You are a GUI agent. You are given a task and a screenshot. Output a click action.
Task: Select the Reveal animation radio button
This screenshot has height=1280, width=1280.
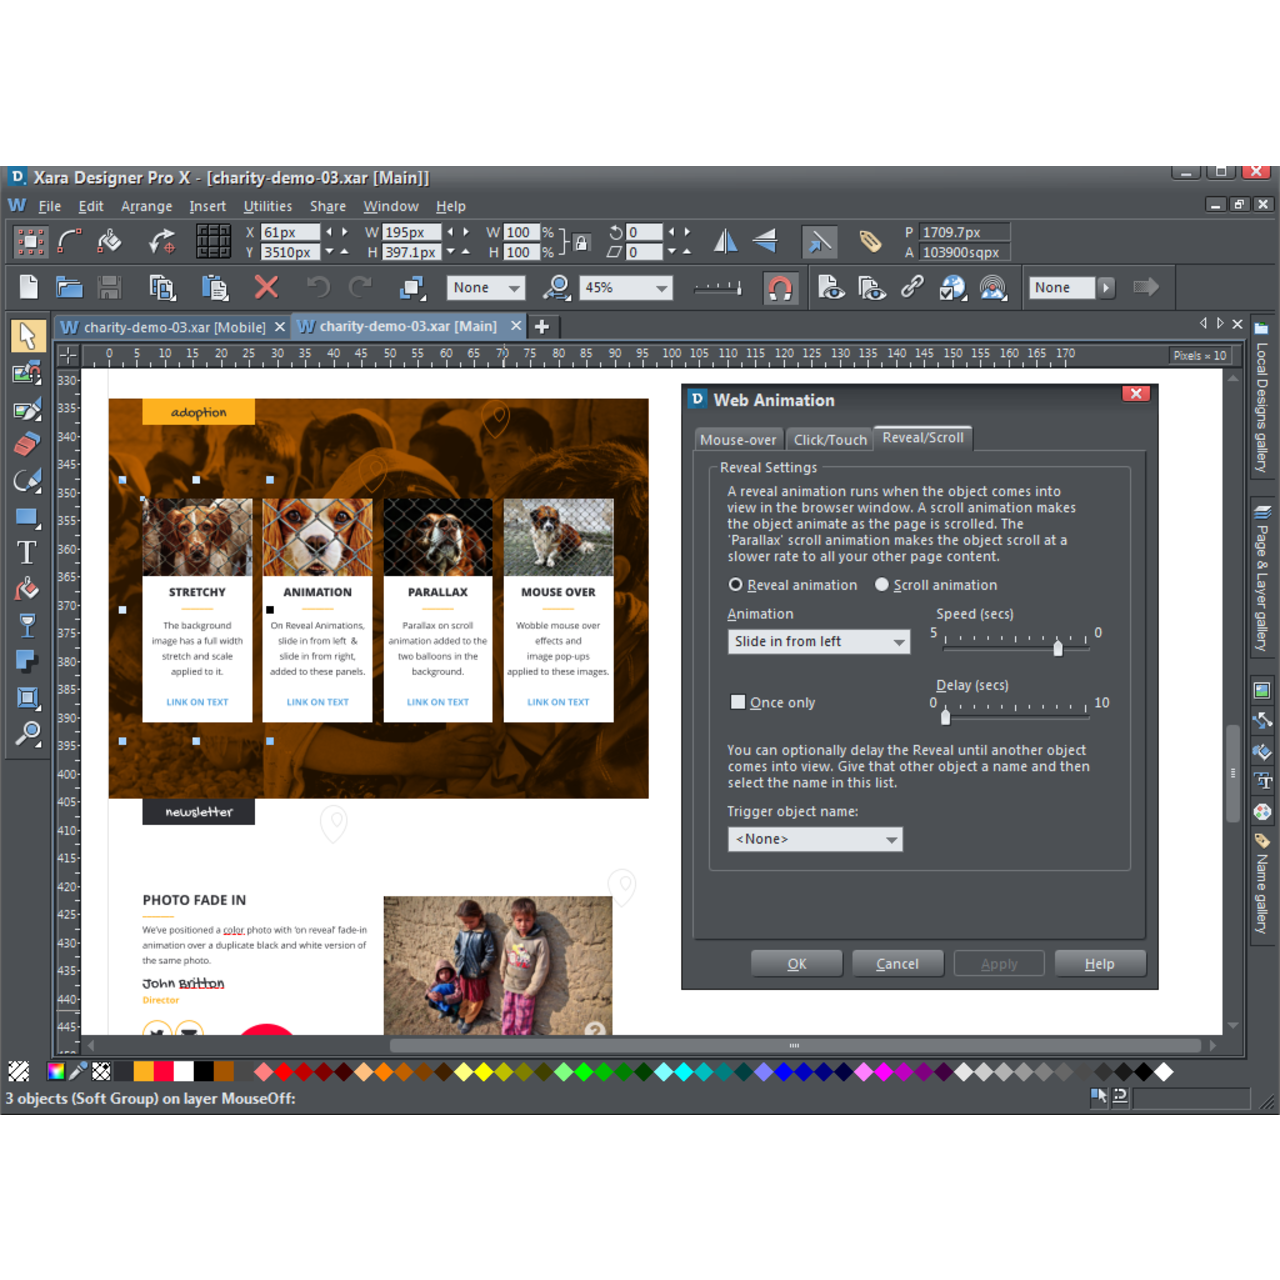(734, 584)
